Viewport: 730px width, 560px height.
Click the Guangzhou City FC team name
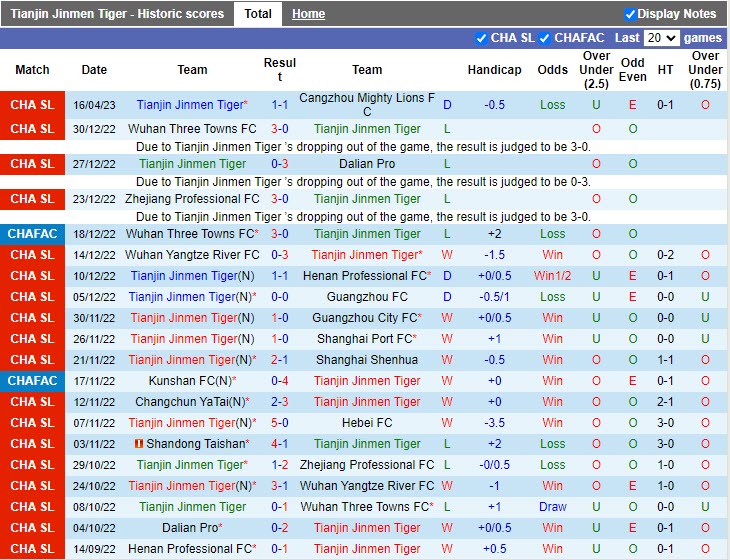[367, 318]
